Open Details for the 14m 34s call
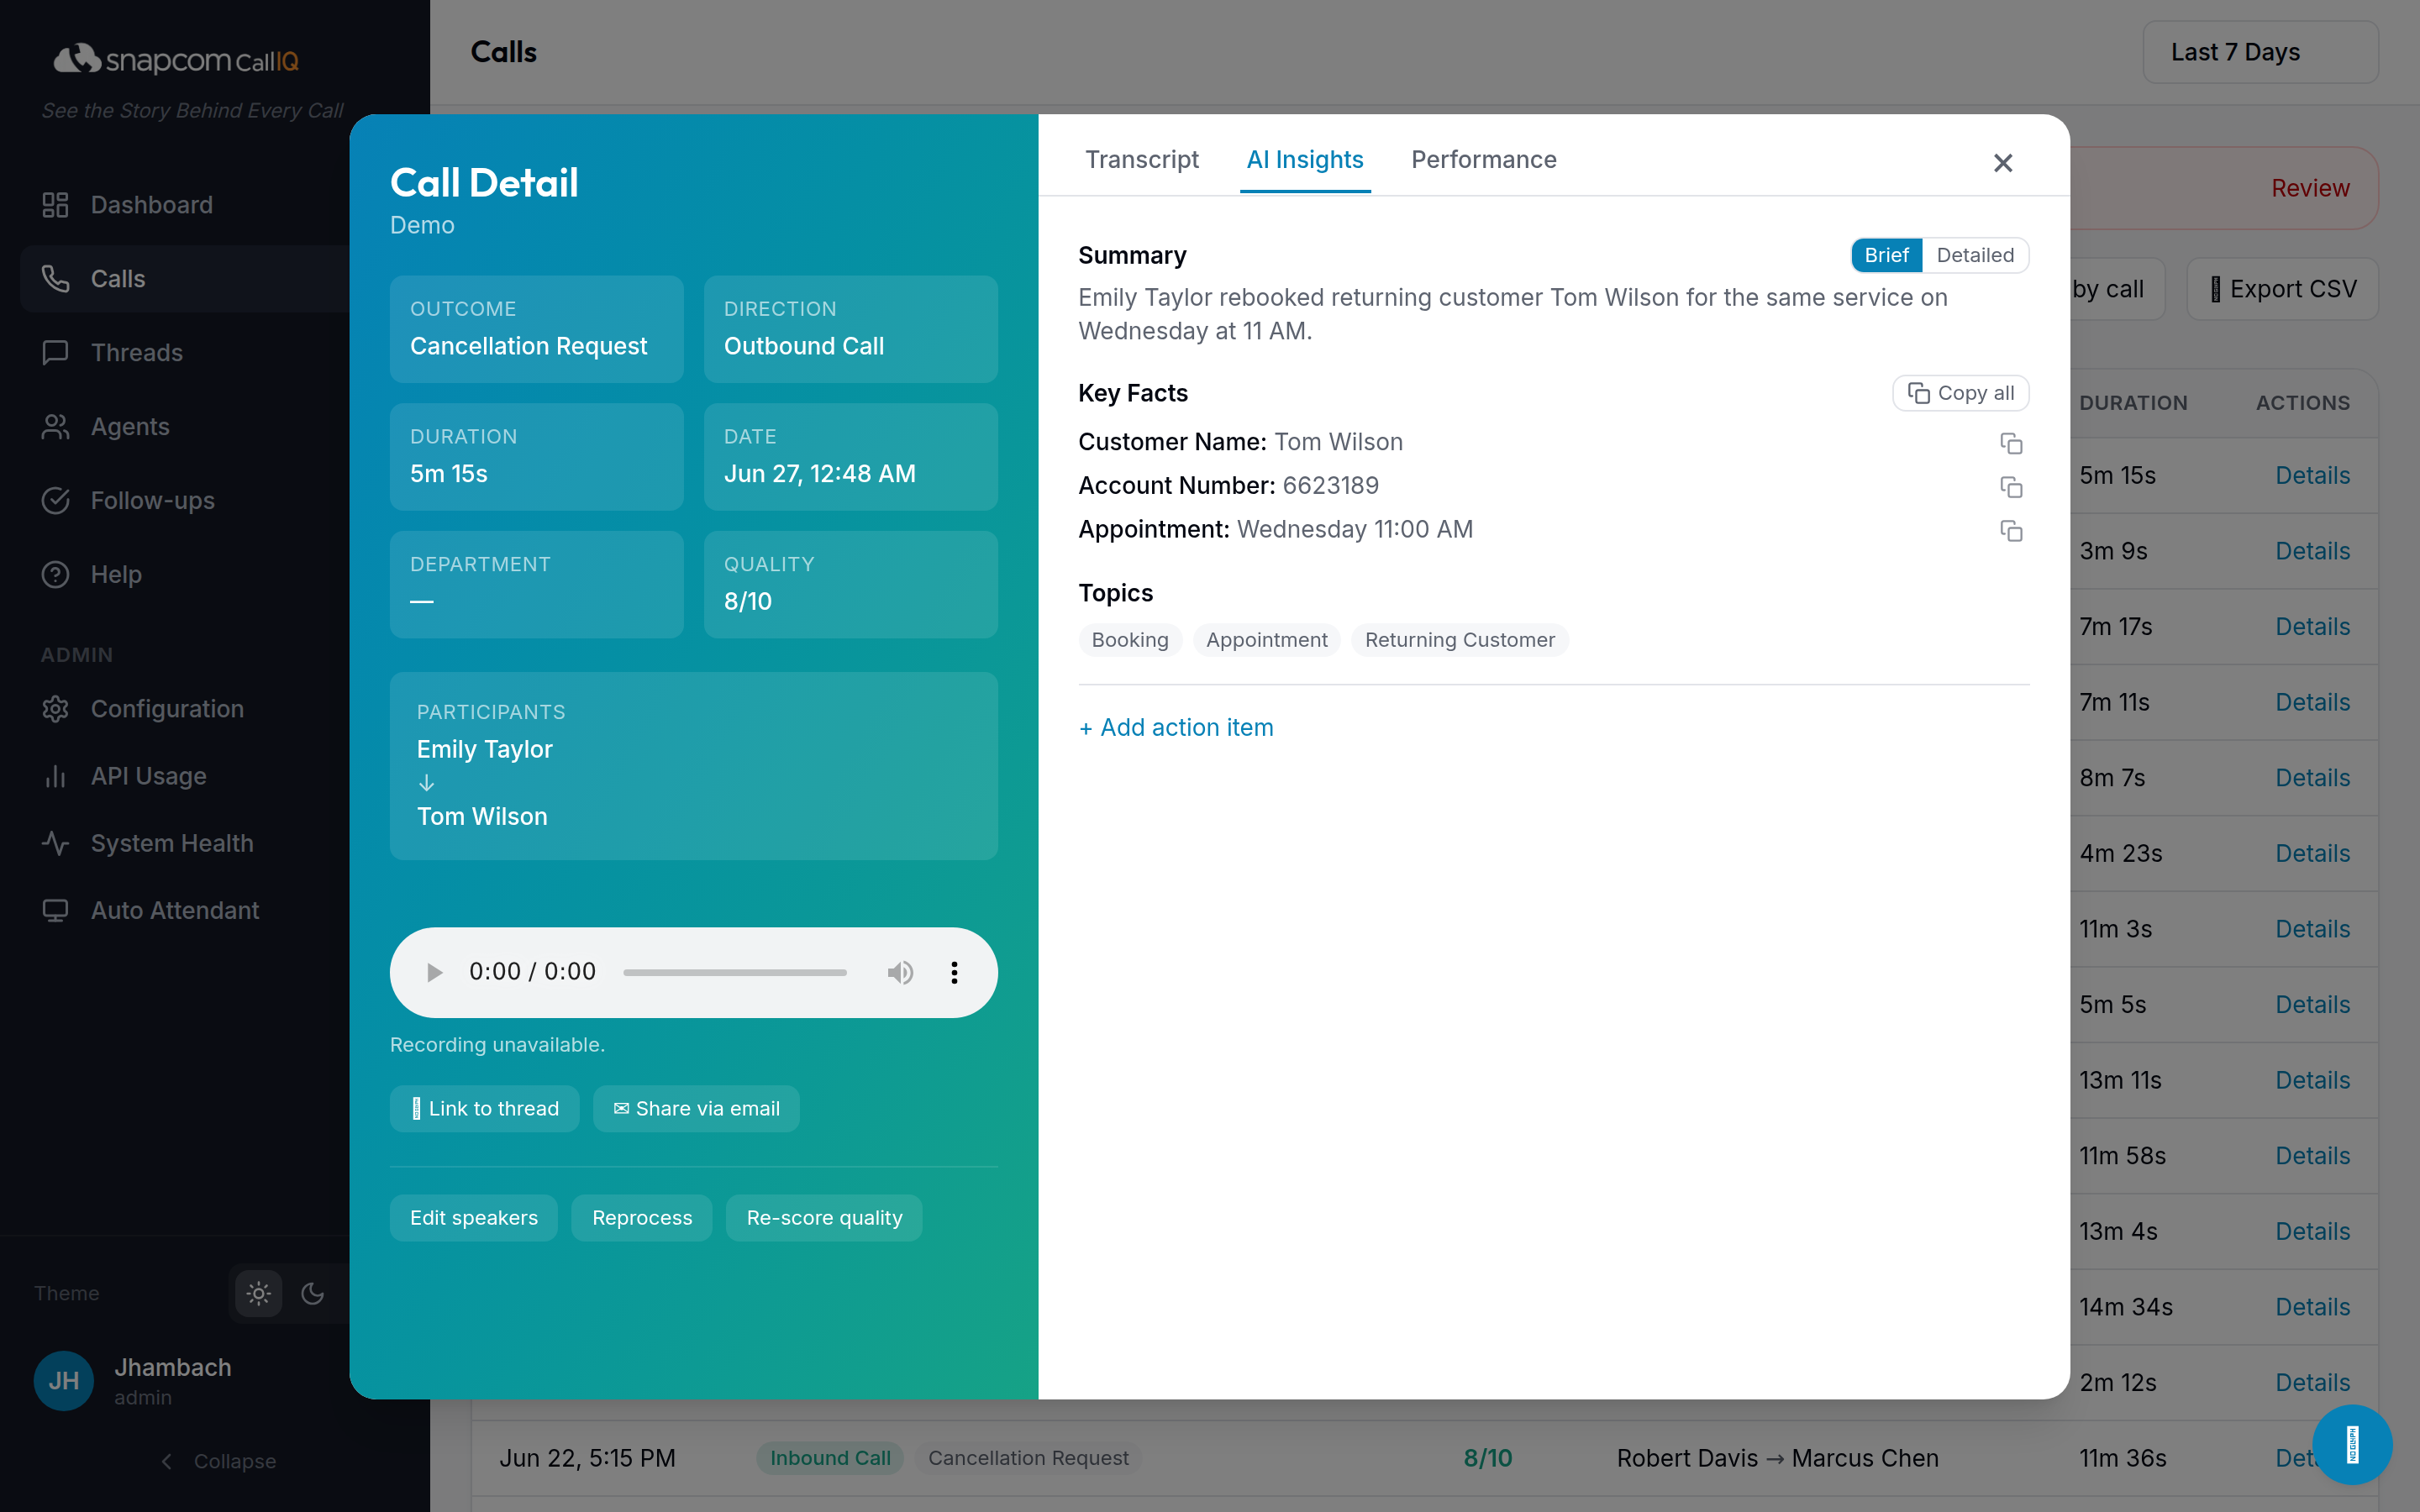Screen dimensions: 2420x1512 [2312, 1307]
